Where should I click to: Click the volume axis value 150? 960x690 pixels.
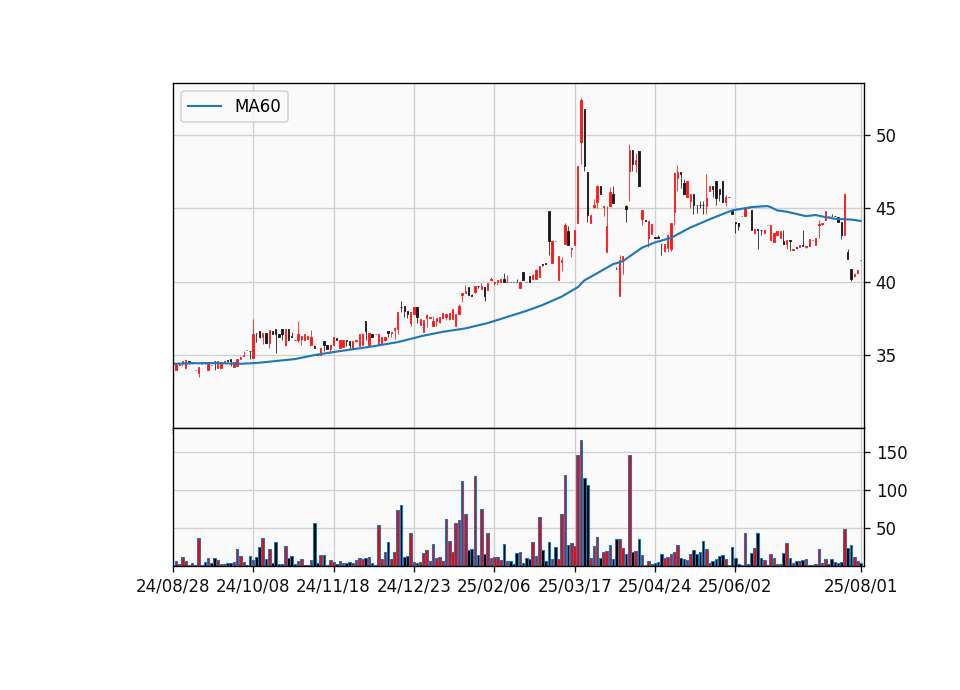click(892, 453)
